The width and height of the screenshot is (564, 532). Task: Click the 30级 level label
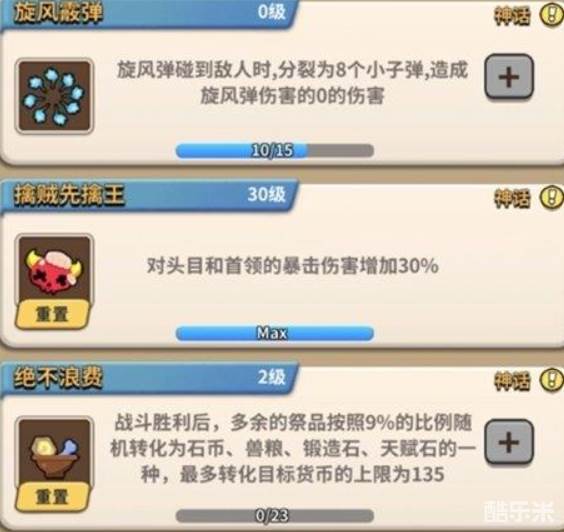267,195
